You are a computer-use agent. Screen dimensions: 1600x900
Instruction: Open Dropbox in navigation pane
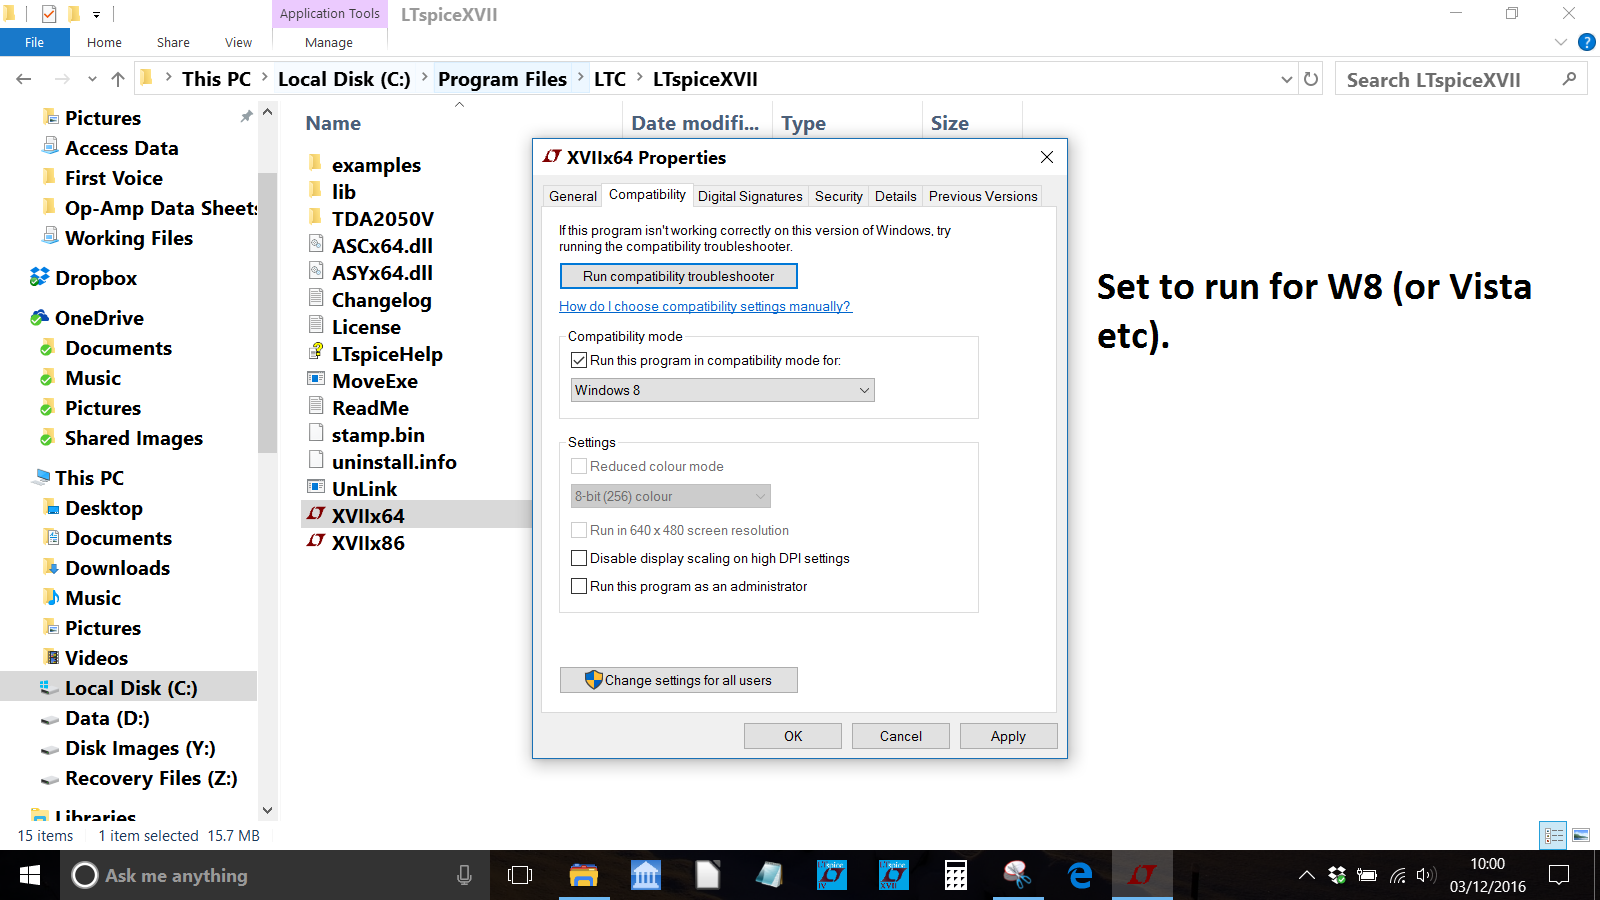tap(96, 277)
